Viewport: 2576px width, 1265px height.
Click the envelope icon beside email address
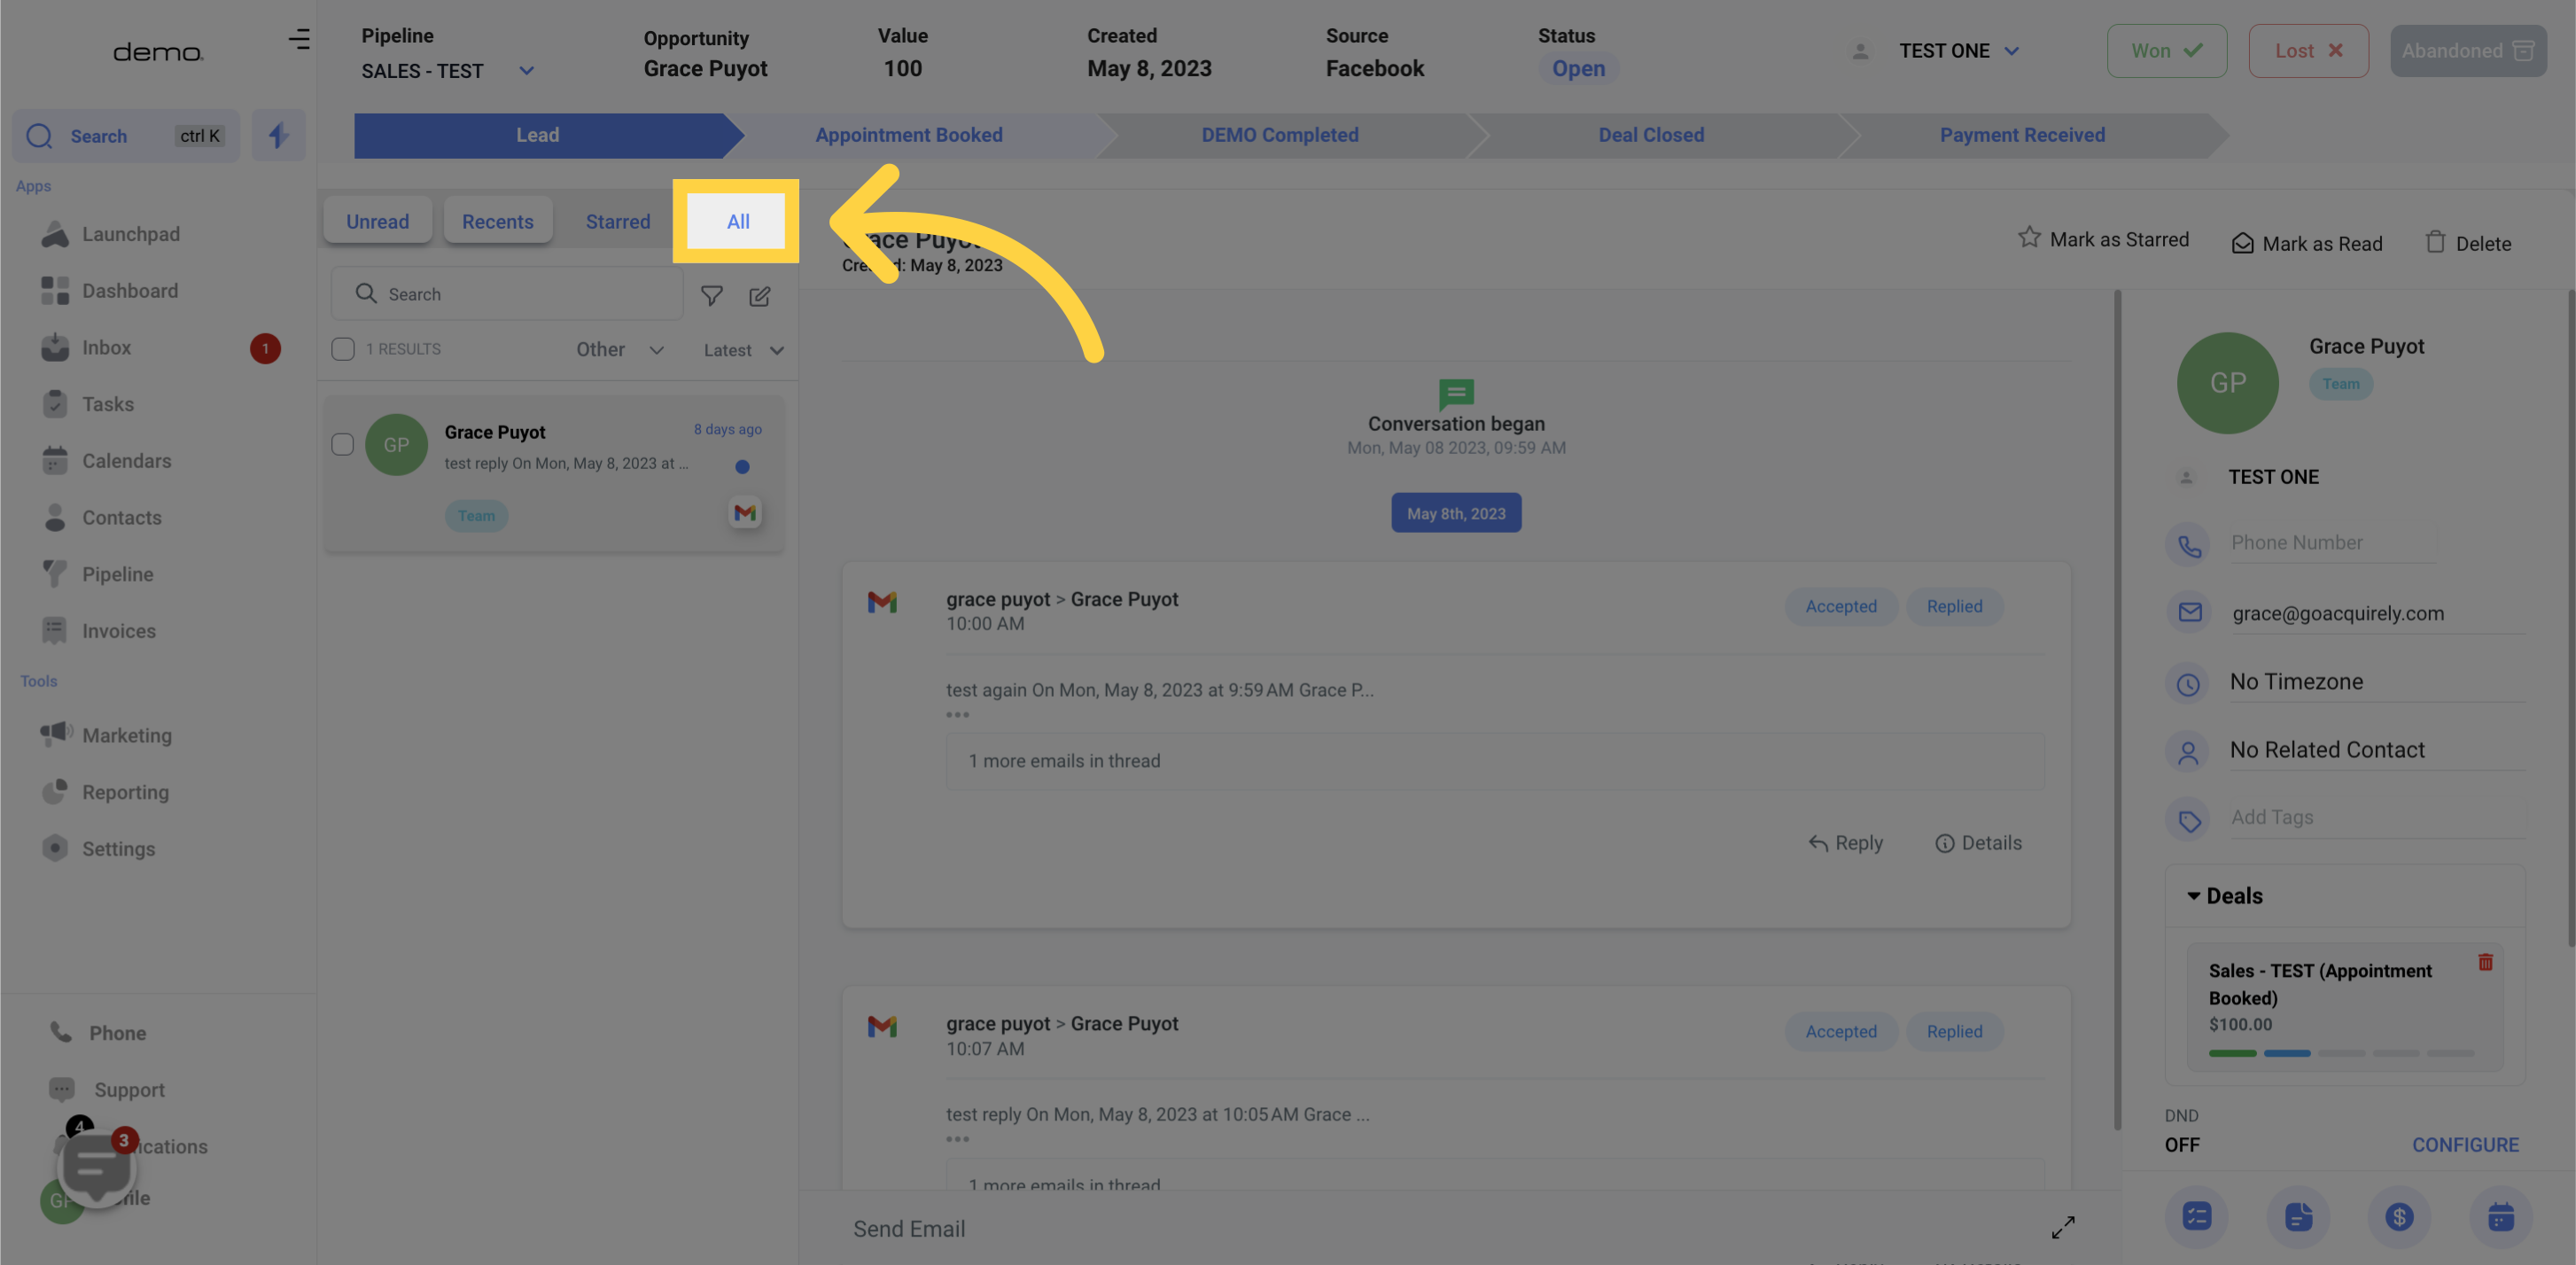(x=2189, y=612)
